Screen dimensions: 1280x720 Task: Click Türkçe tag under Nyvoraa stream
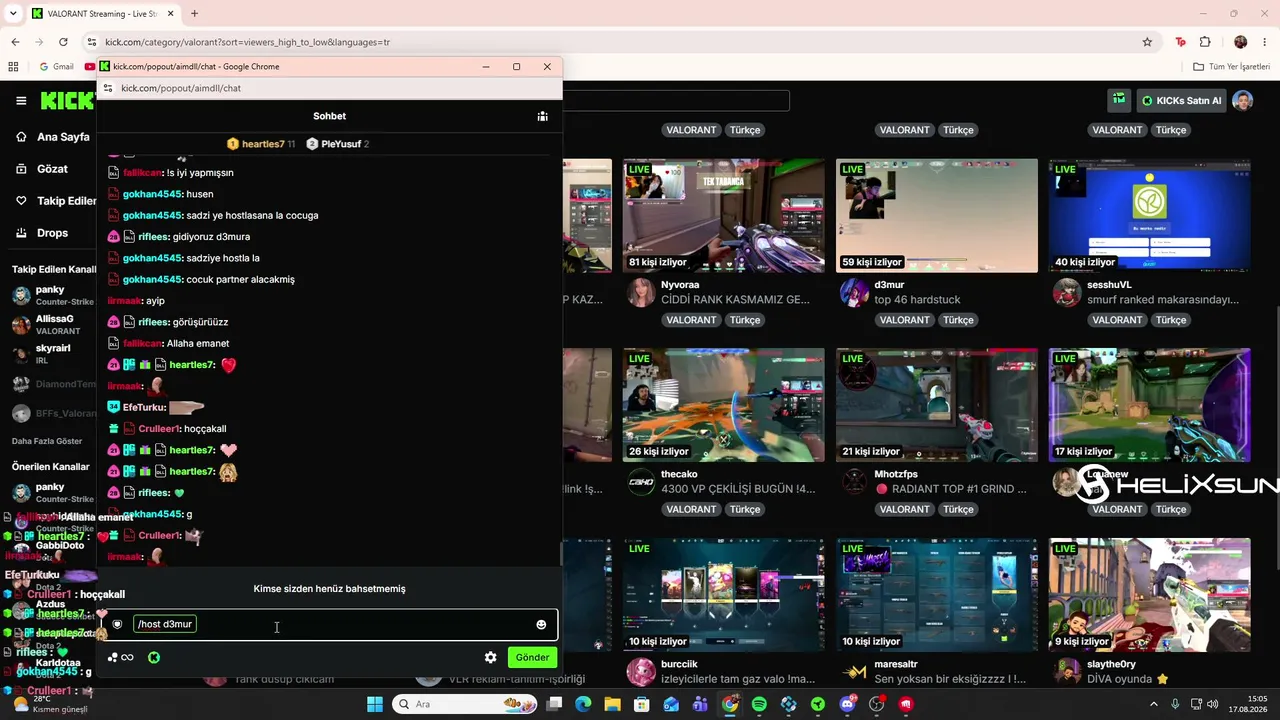[x=745, y=320]
